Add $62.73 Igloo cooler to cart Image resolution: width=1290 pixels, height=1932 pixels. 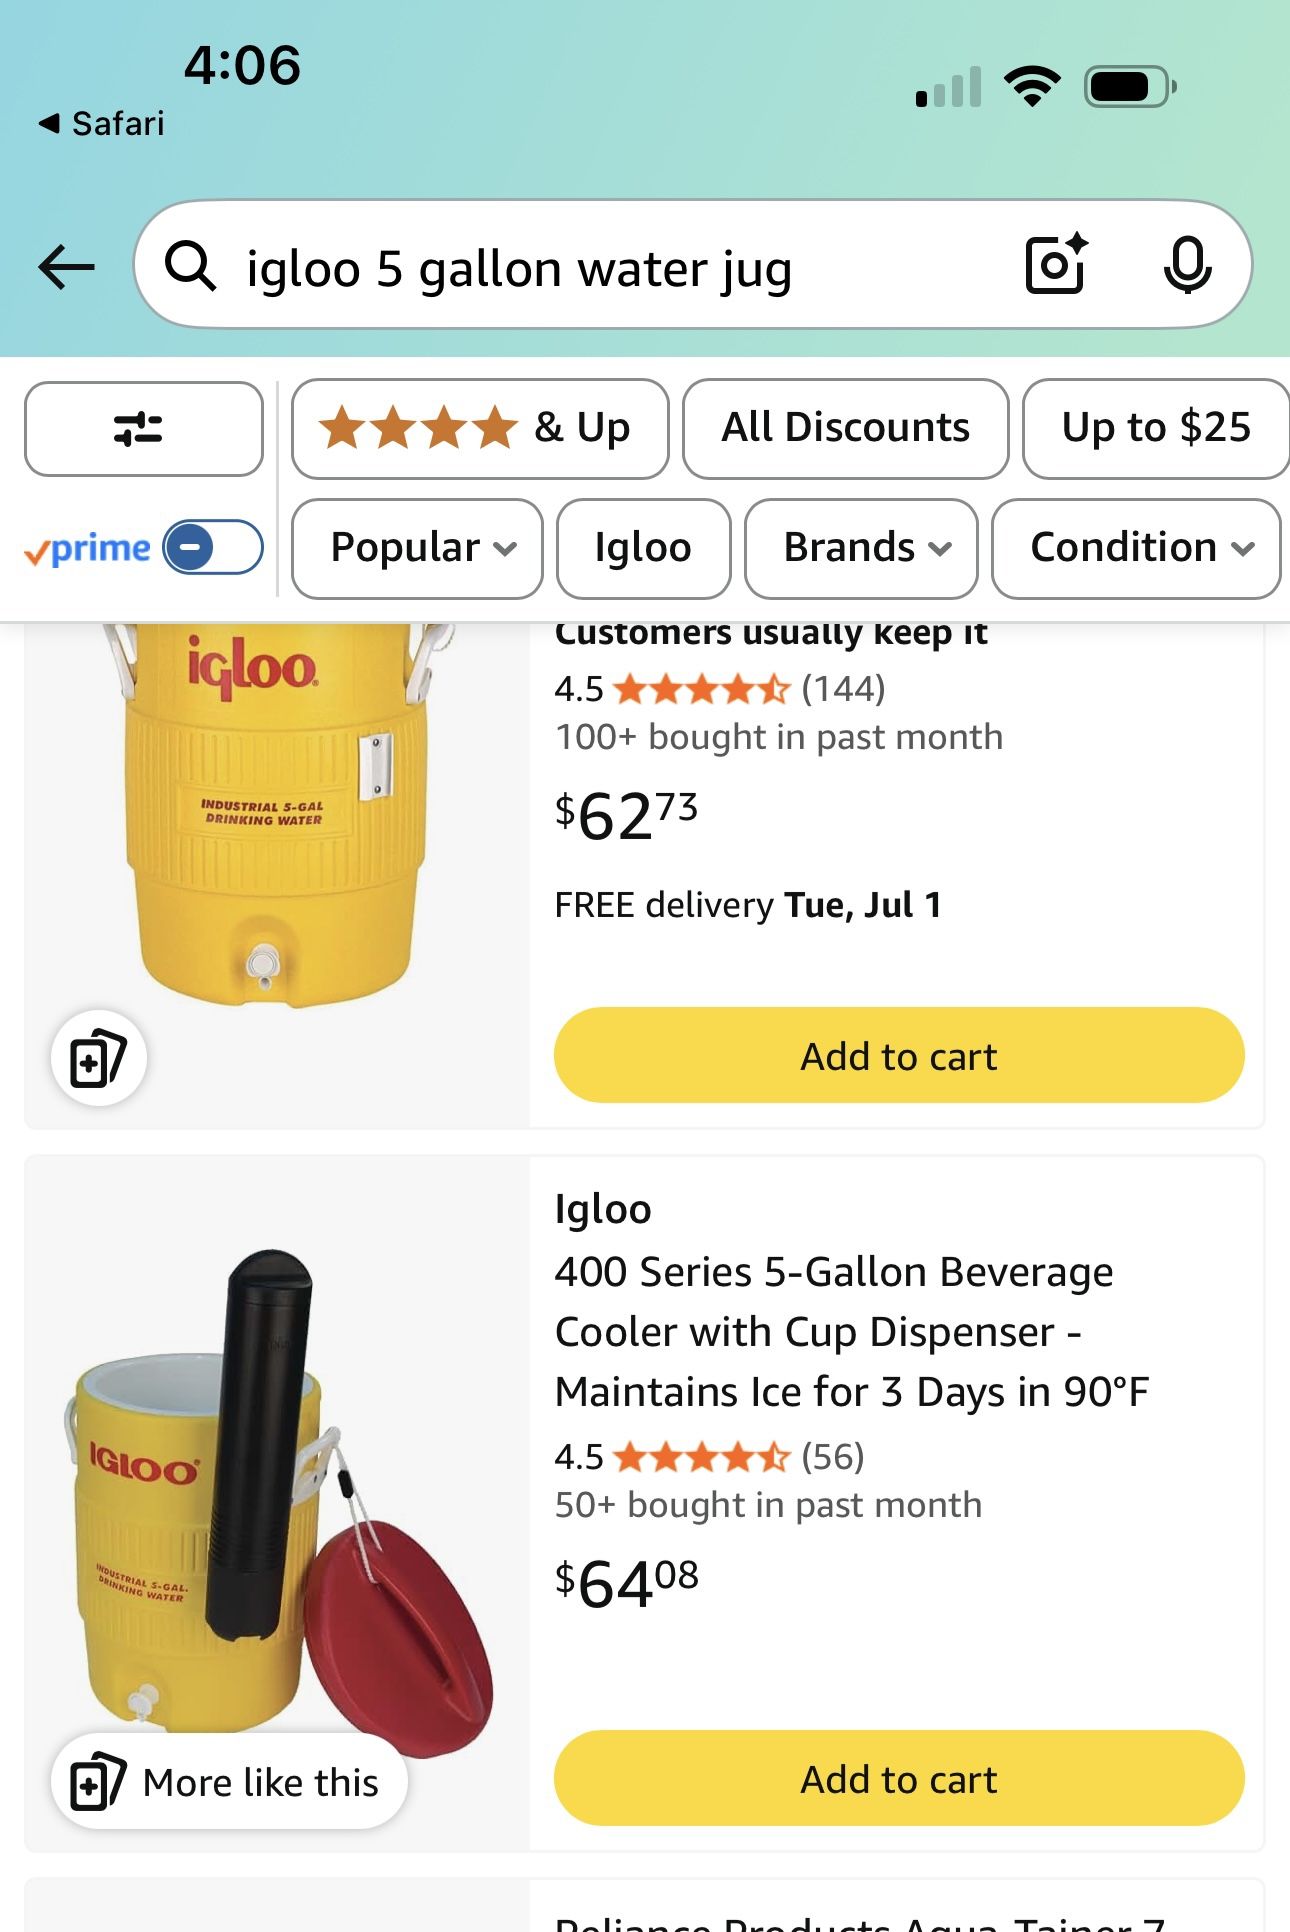[898, 1056]
